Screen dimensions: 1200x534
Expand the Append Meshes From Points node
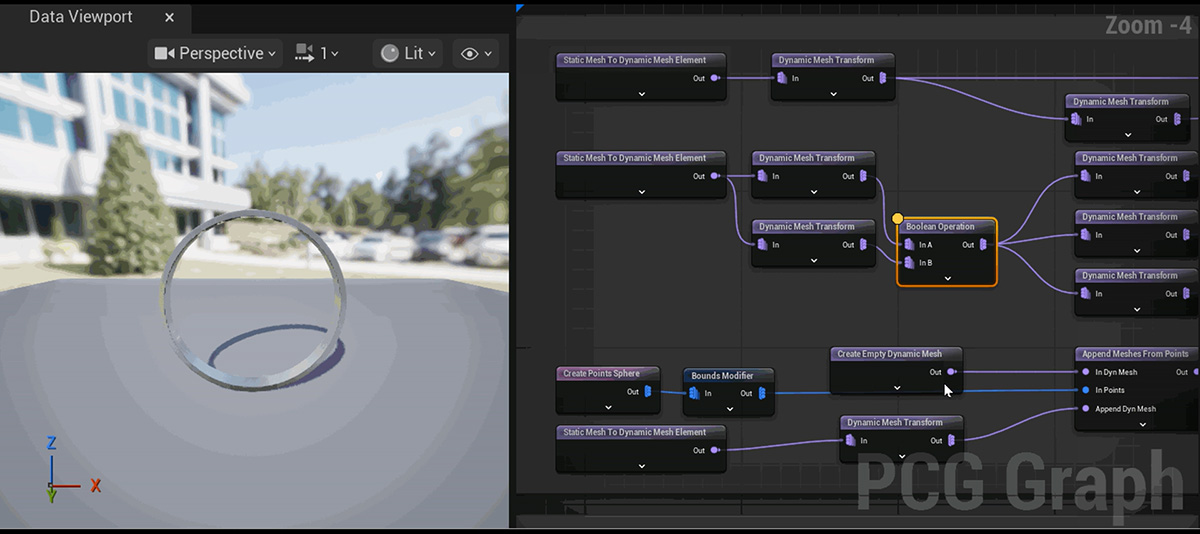pos(1141,424)
